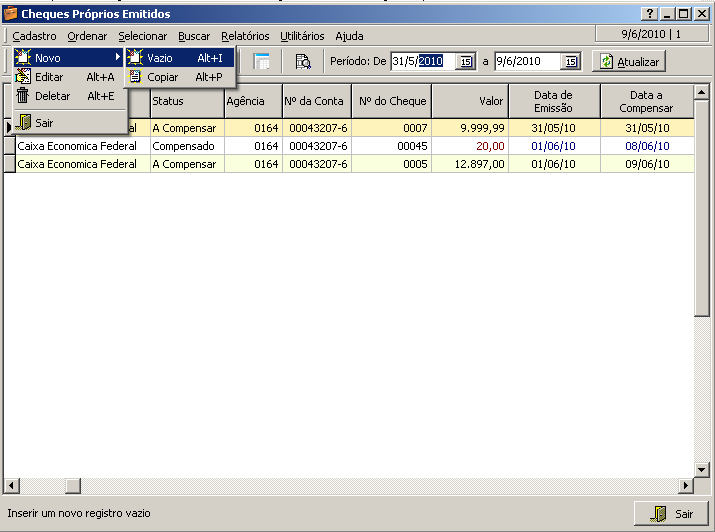This screenshot has height=532, width=715.
Task: Open the end date calendar picker
Action: [570, 62]
